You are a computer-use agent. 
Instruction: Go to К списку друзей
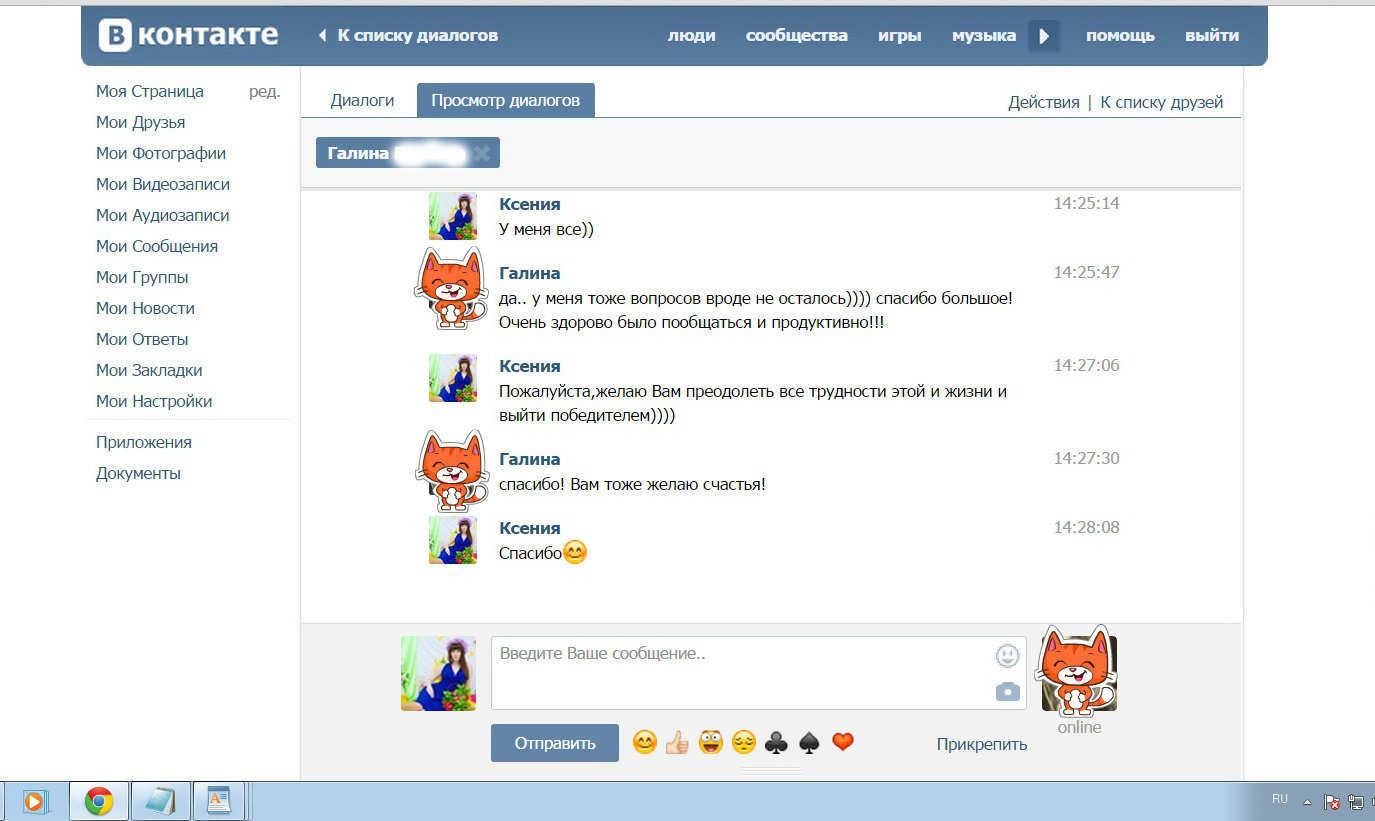tap(1162, 102)
